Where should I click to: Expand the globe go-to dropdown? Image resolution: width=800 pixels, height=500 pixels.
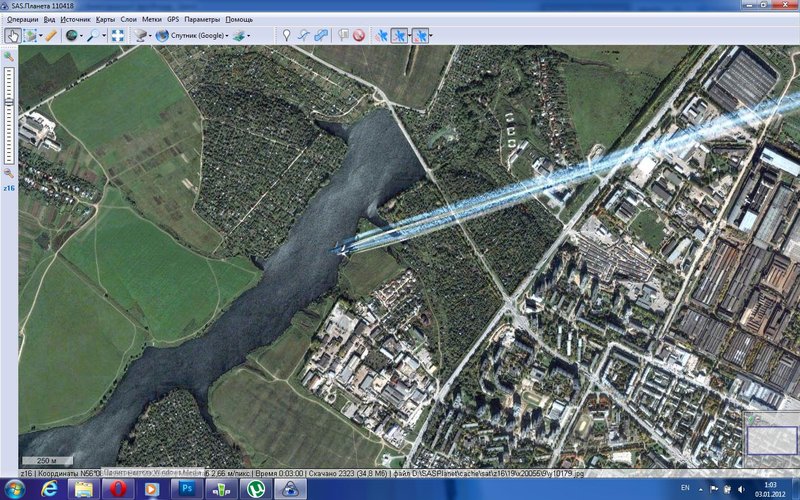click(83, 35)
